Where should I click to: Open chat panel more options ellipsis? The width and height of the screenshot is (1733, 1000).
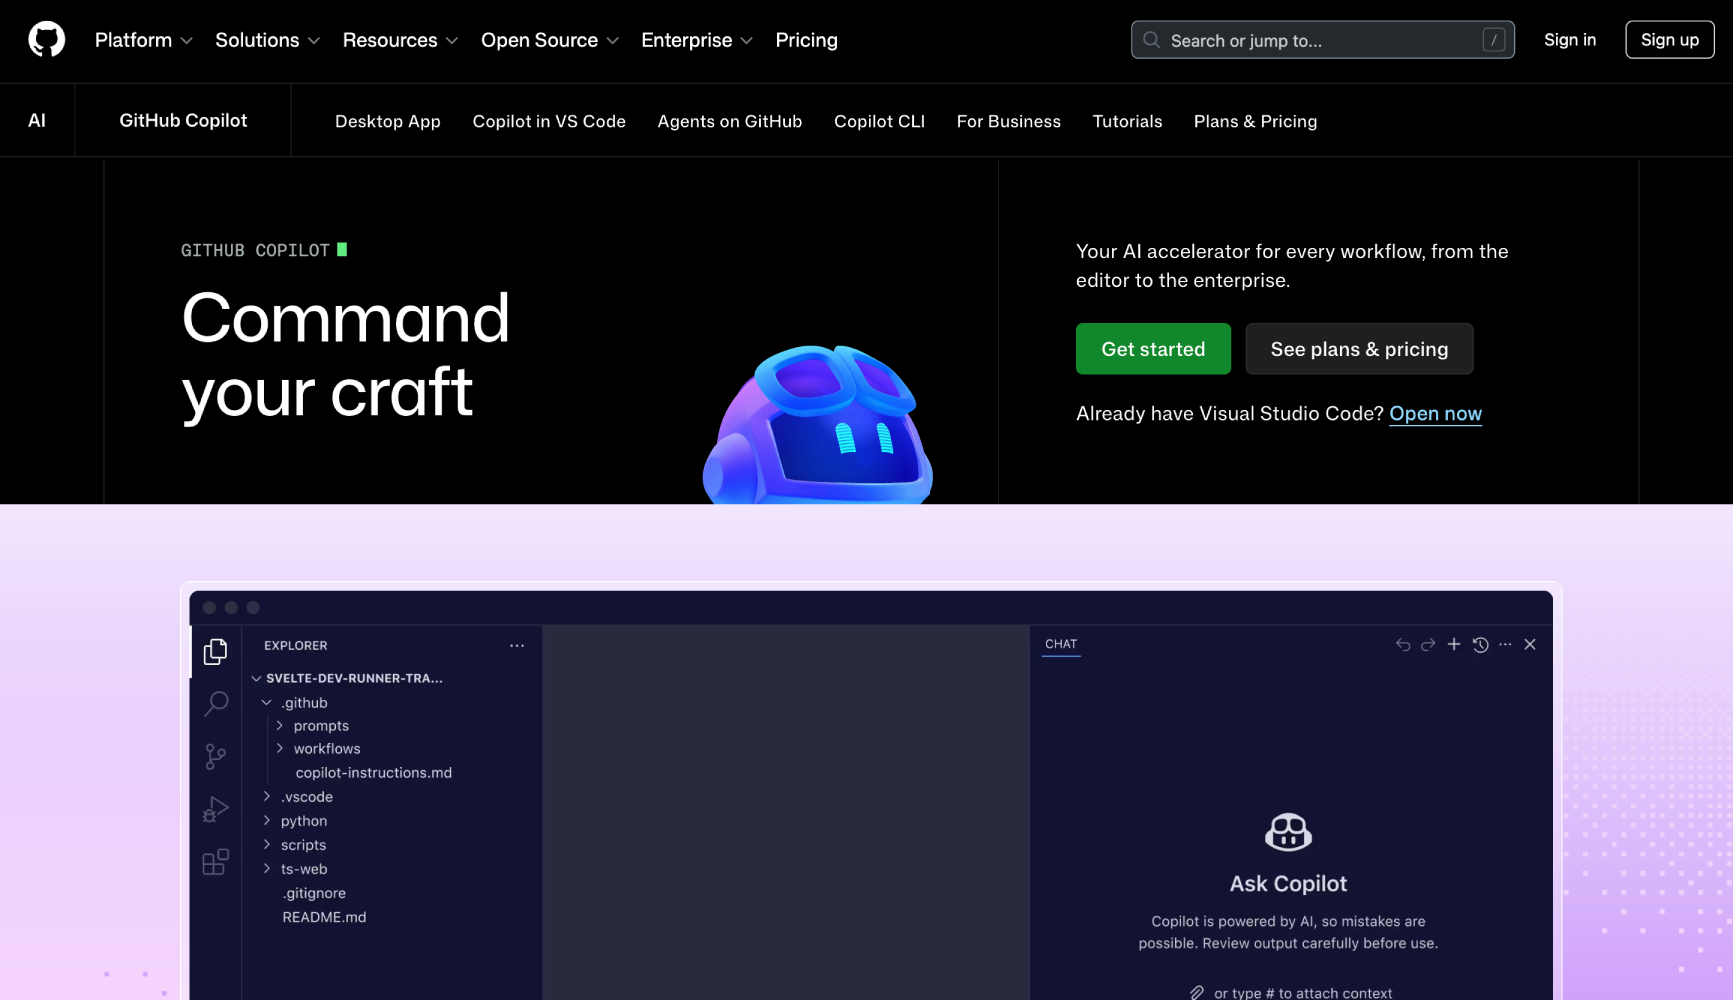[1505, 645]
